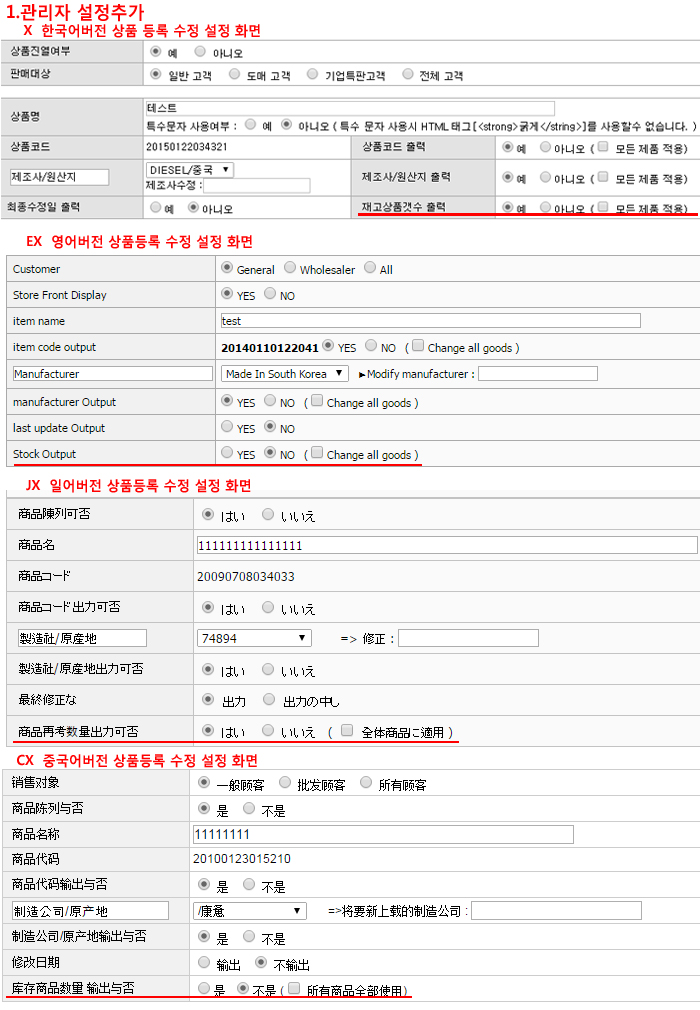Select 전체 고객 as 판매대상
This screenshot has width=700, height=1010.
tap(408, 74)
